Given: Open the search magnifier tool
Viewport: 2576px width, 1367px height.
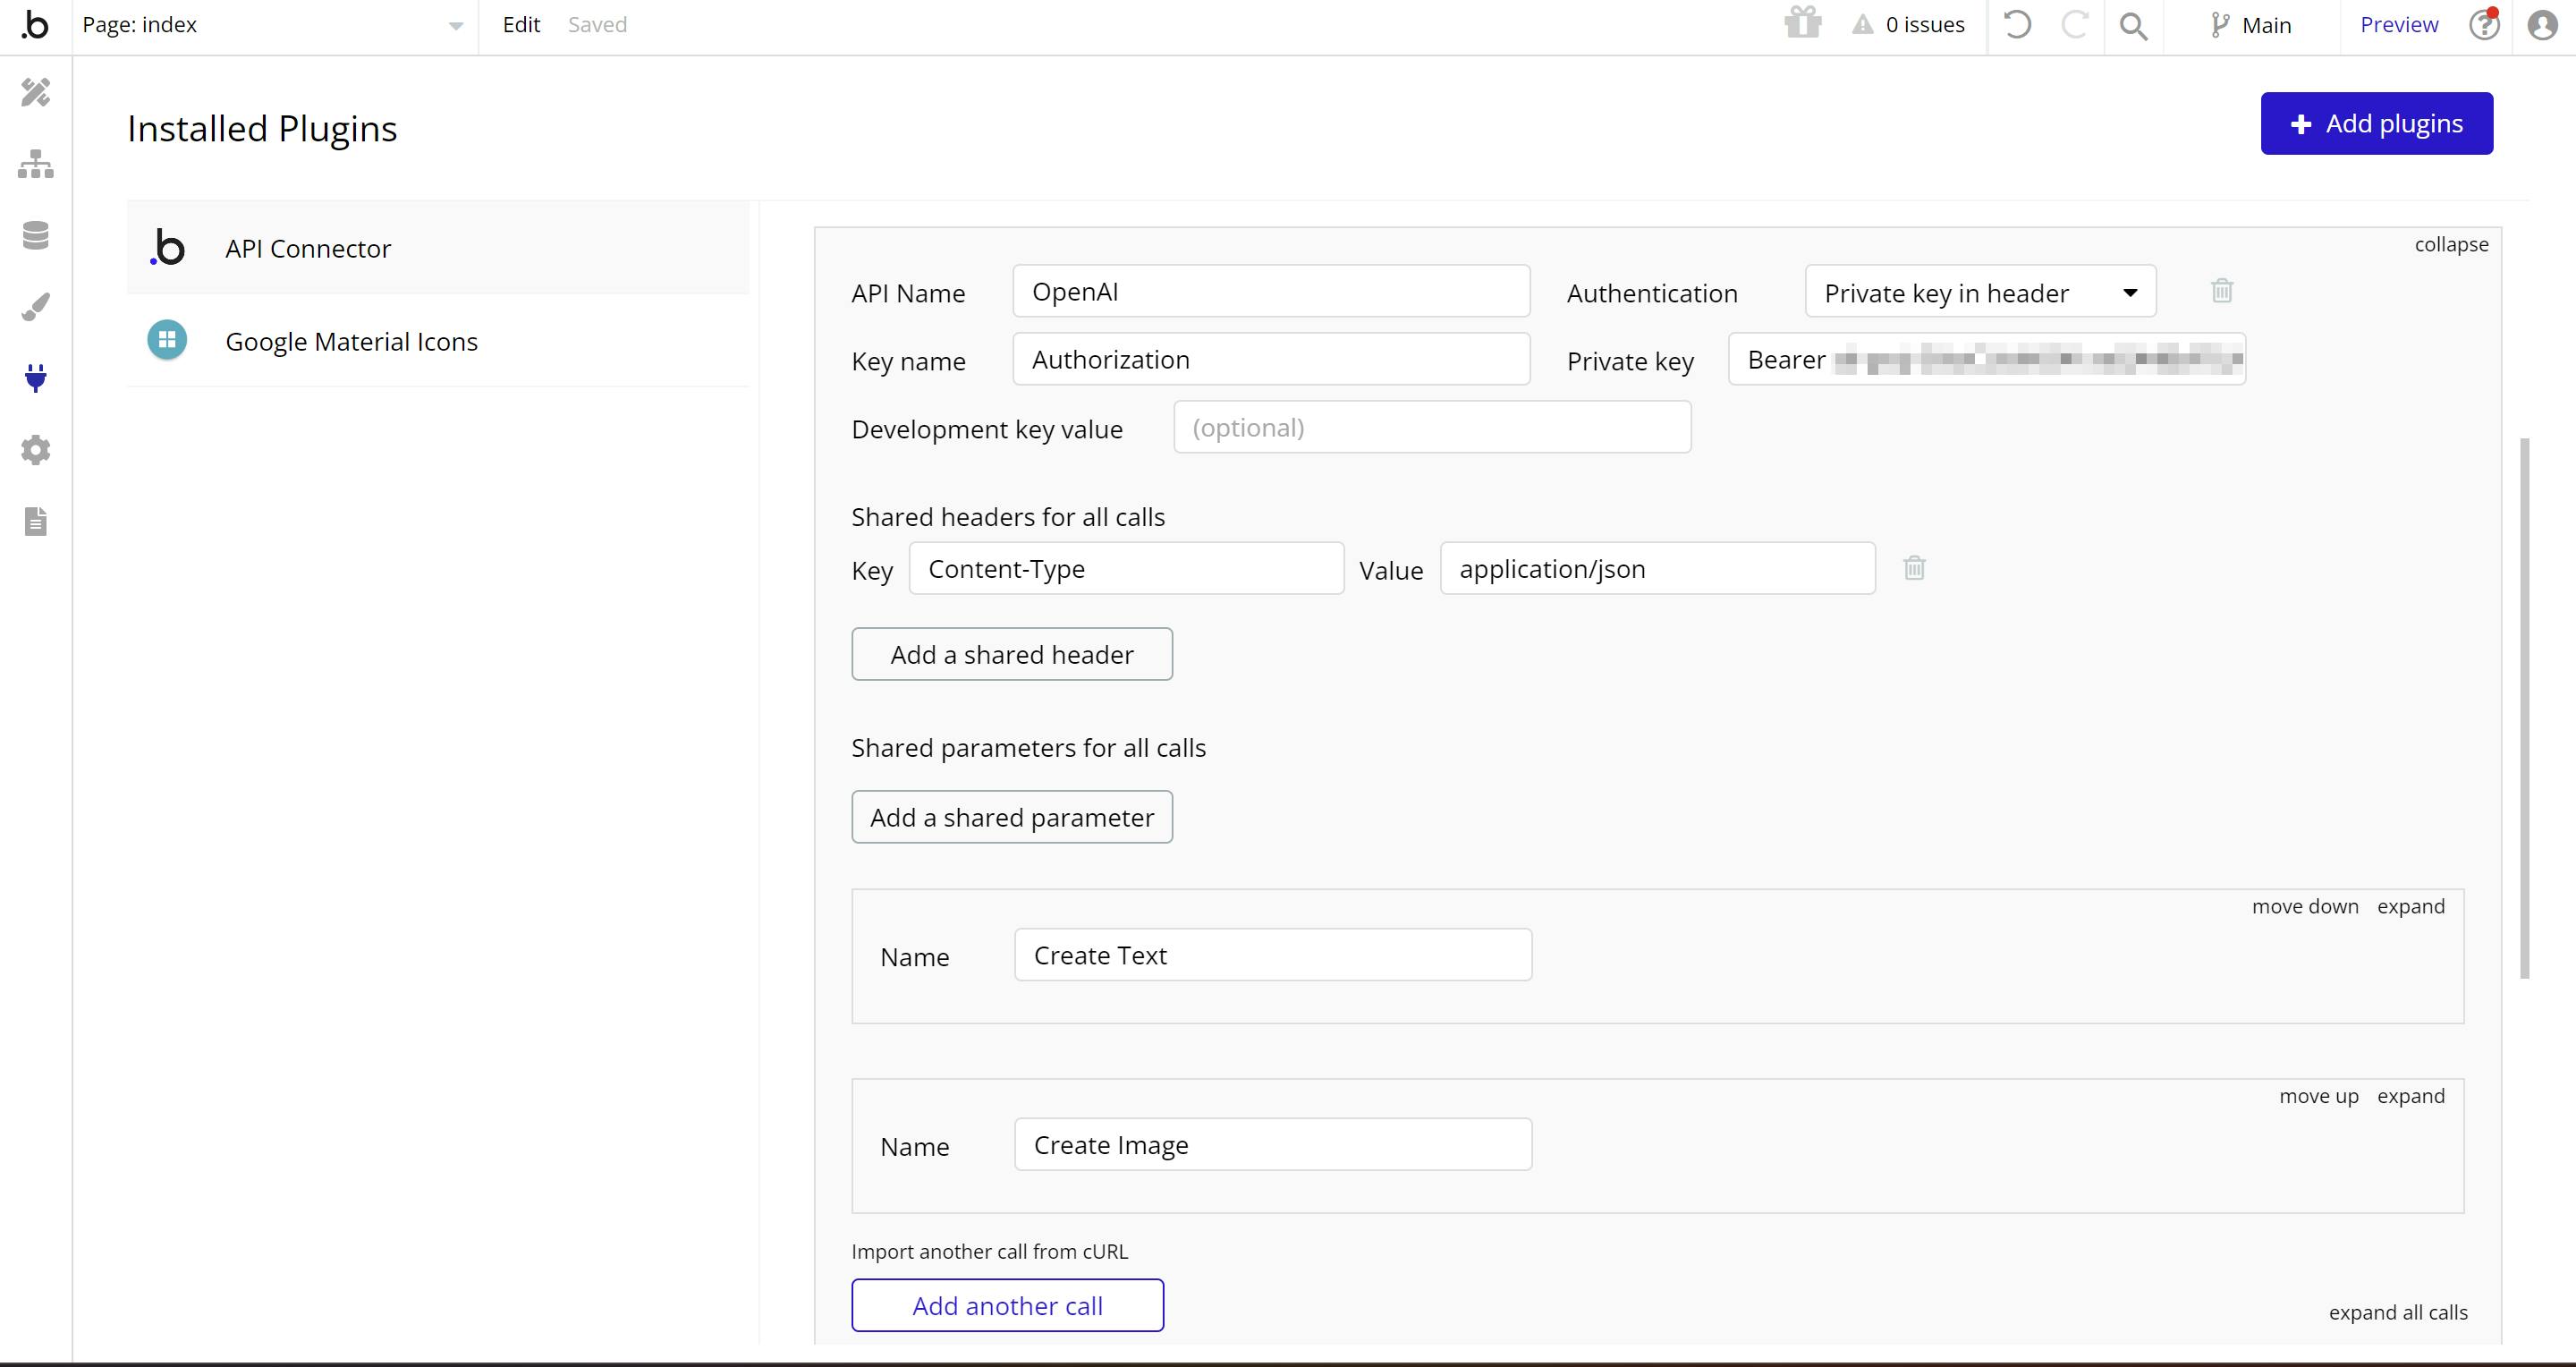Looking at the screenshot, I should pyautogui.click(x=2133, y=26).
